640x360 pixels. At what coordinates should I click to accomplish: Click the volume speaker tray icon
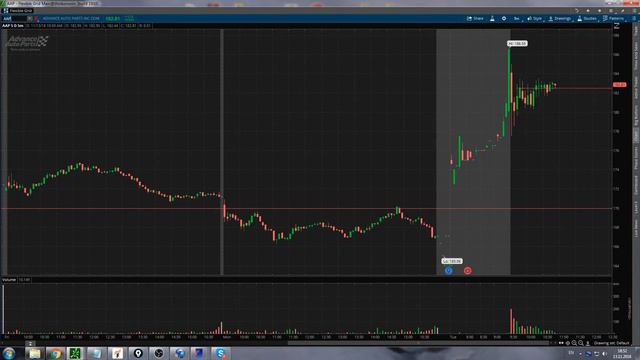point(604,353)
